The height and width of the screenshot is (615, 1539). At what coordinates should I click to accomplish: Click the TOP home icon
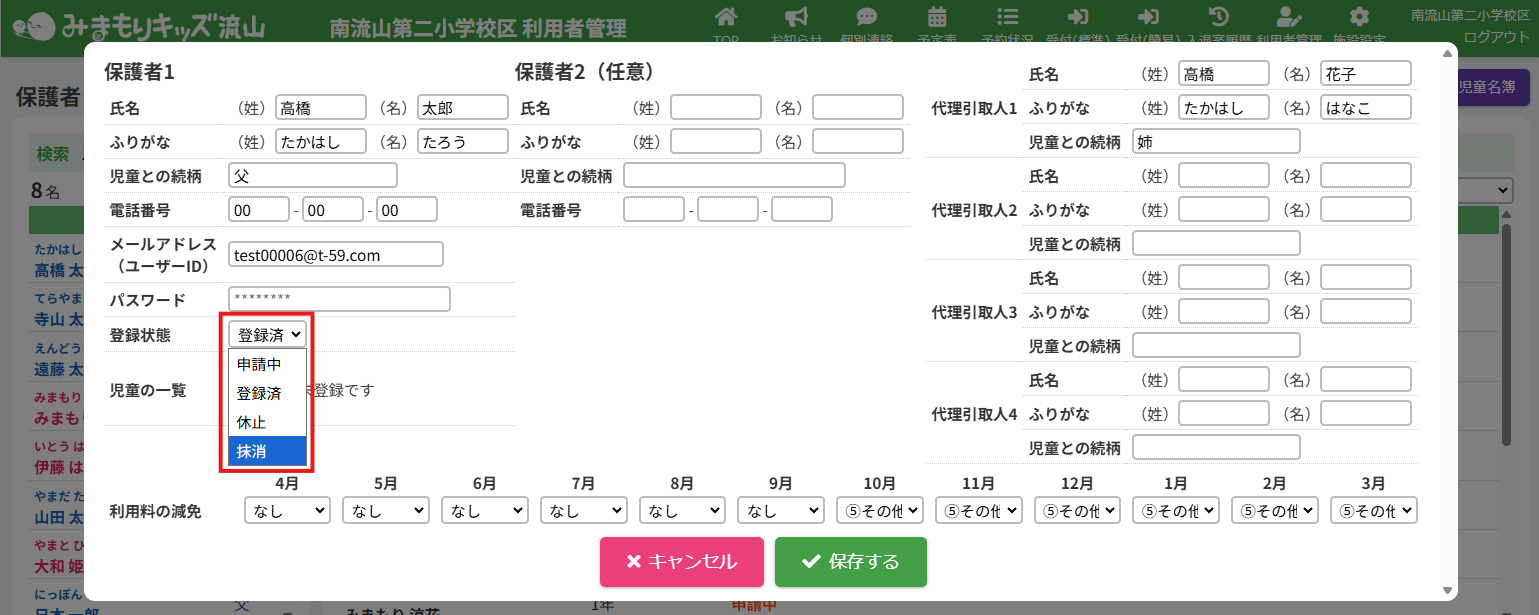click(727, 17)
